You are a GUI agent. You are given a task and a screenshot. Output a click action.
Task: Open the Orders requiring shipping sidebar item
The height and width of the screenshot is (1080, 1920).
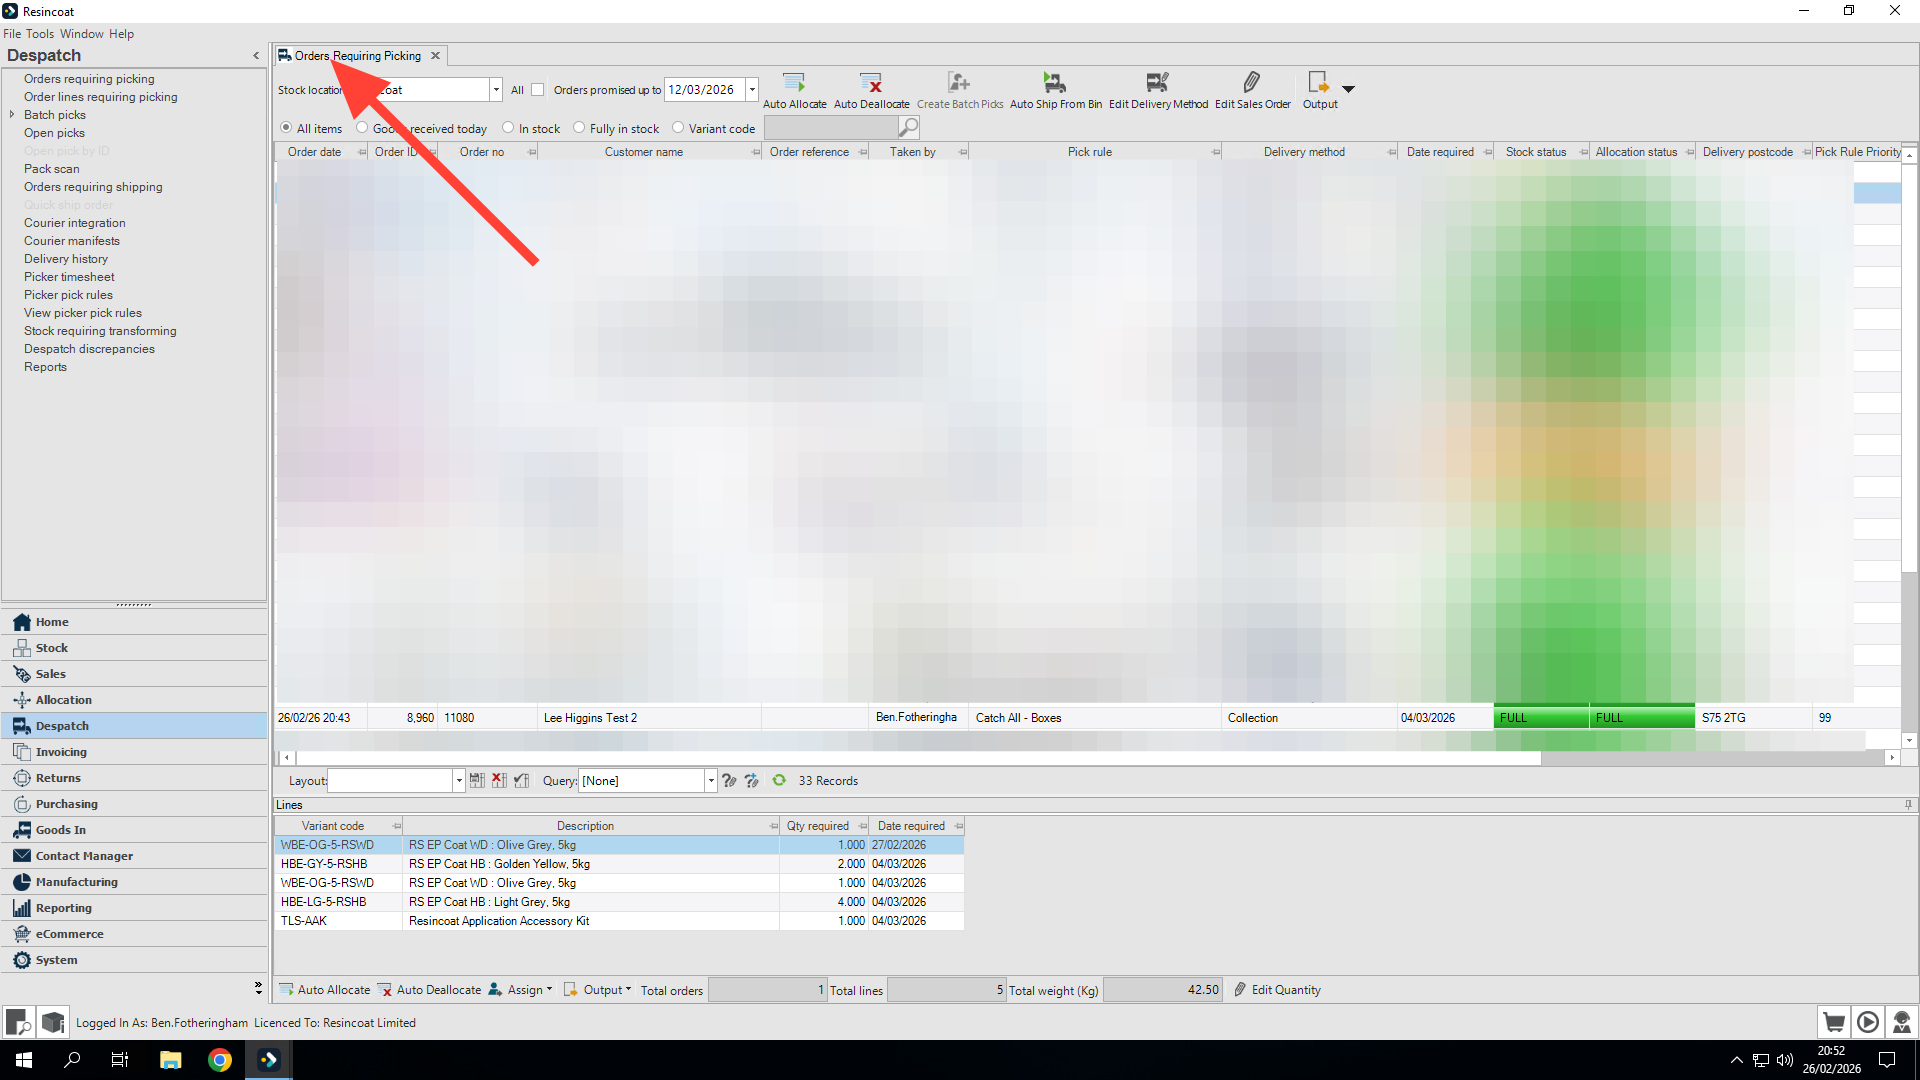pos(93,187)
